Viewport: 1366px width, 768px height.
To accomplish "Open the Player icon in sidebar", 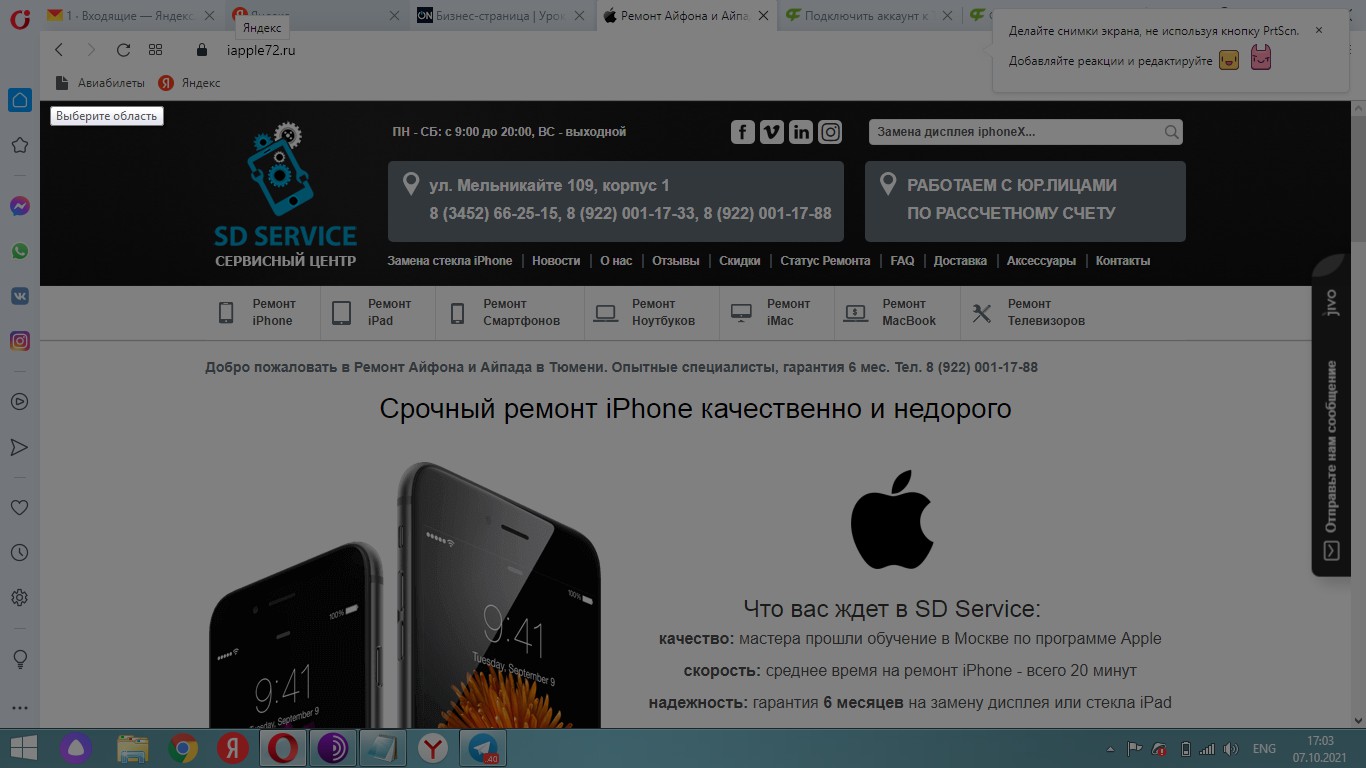I will (x=19, y=401).
